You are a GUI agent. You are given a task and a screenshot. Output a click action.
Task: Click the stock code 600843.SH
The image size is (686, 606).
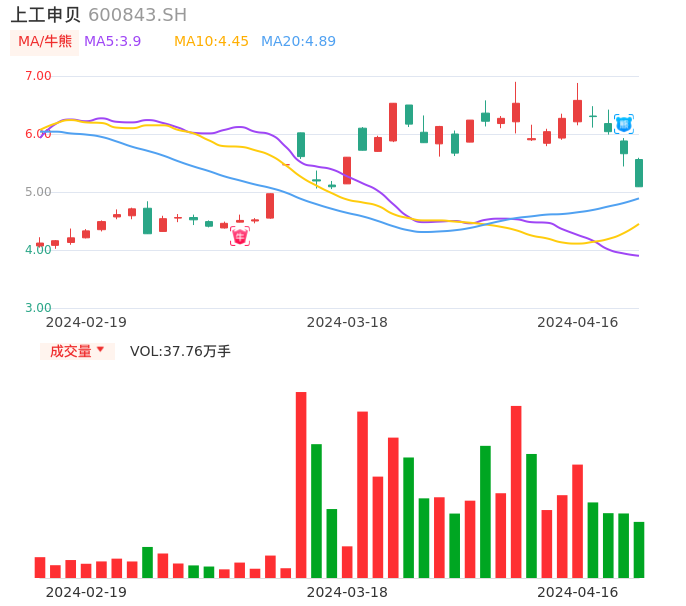point(137,15)
